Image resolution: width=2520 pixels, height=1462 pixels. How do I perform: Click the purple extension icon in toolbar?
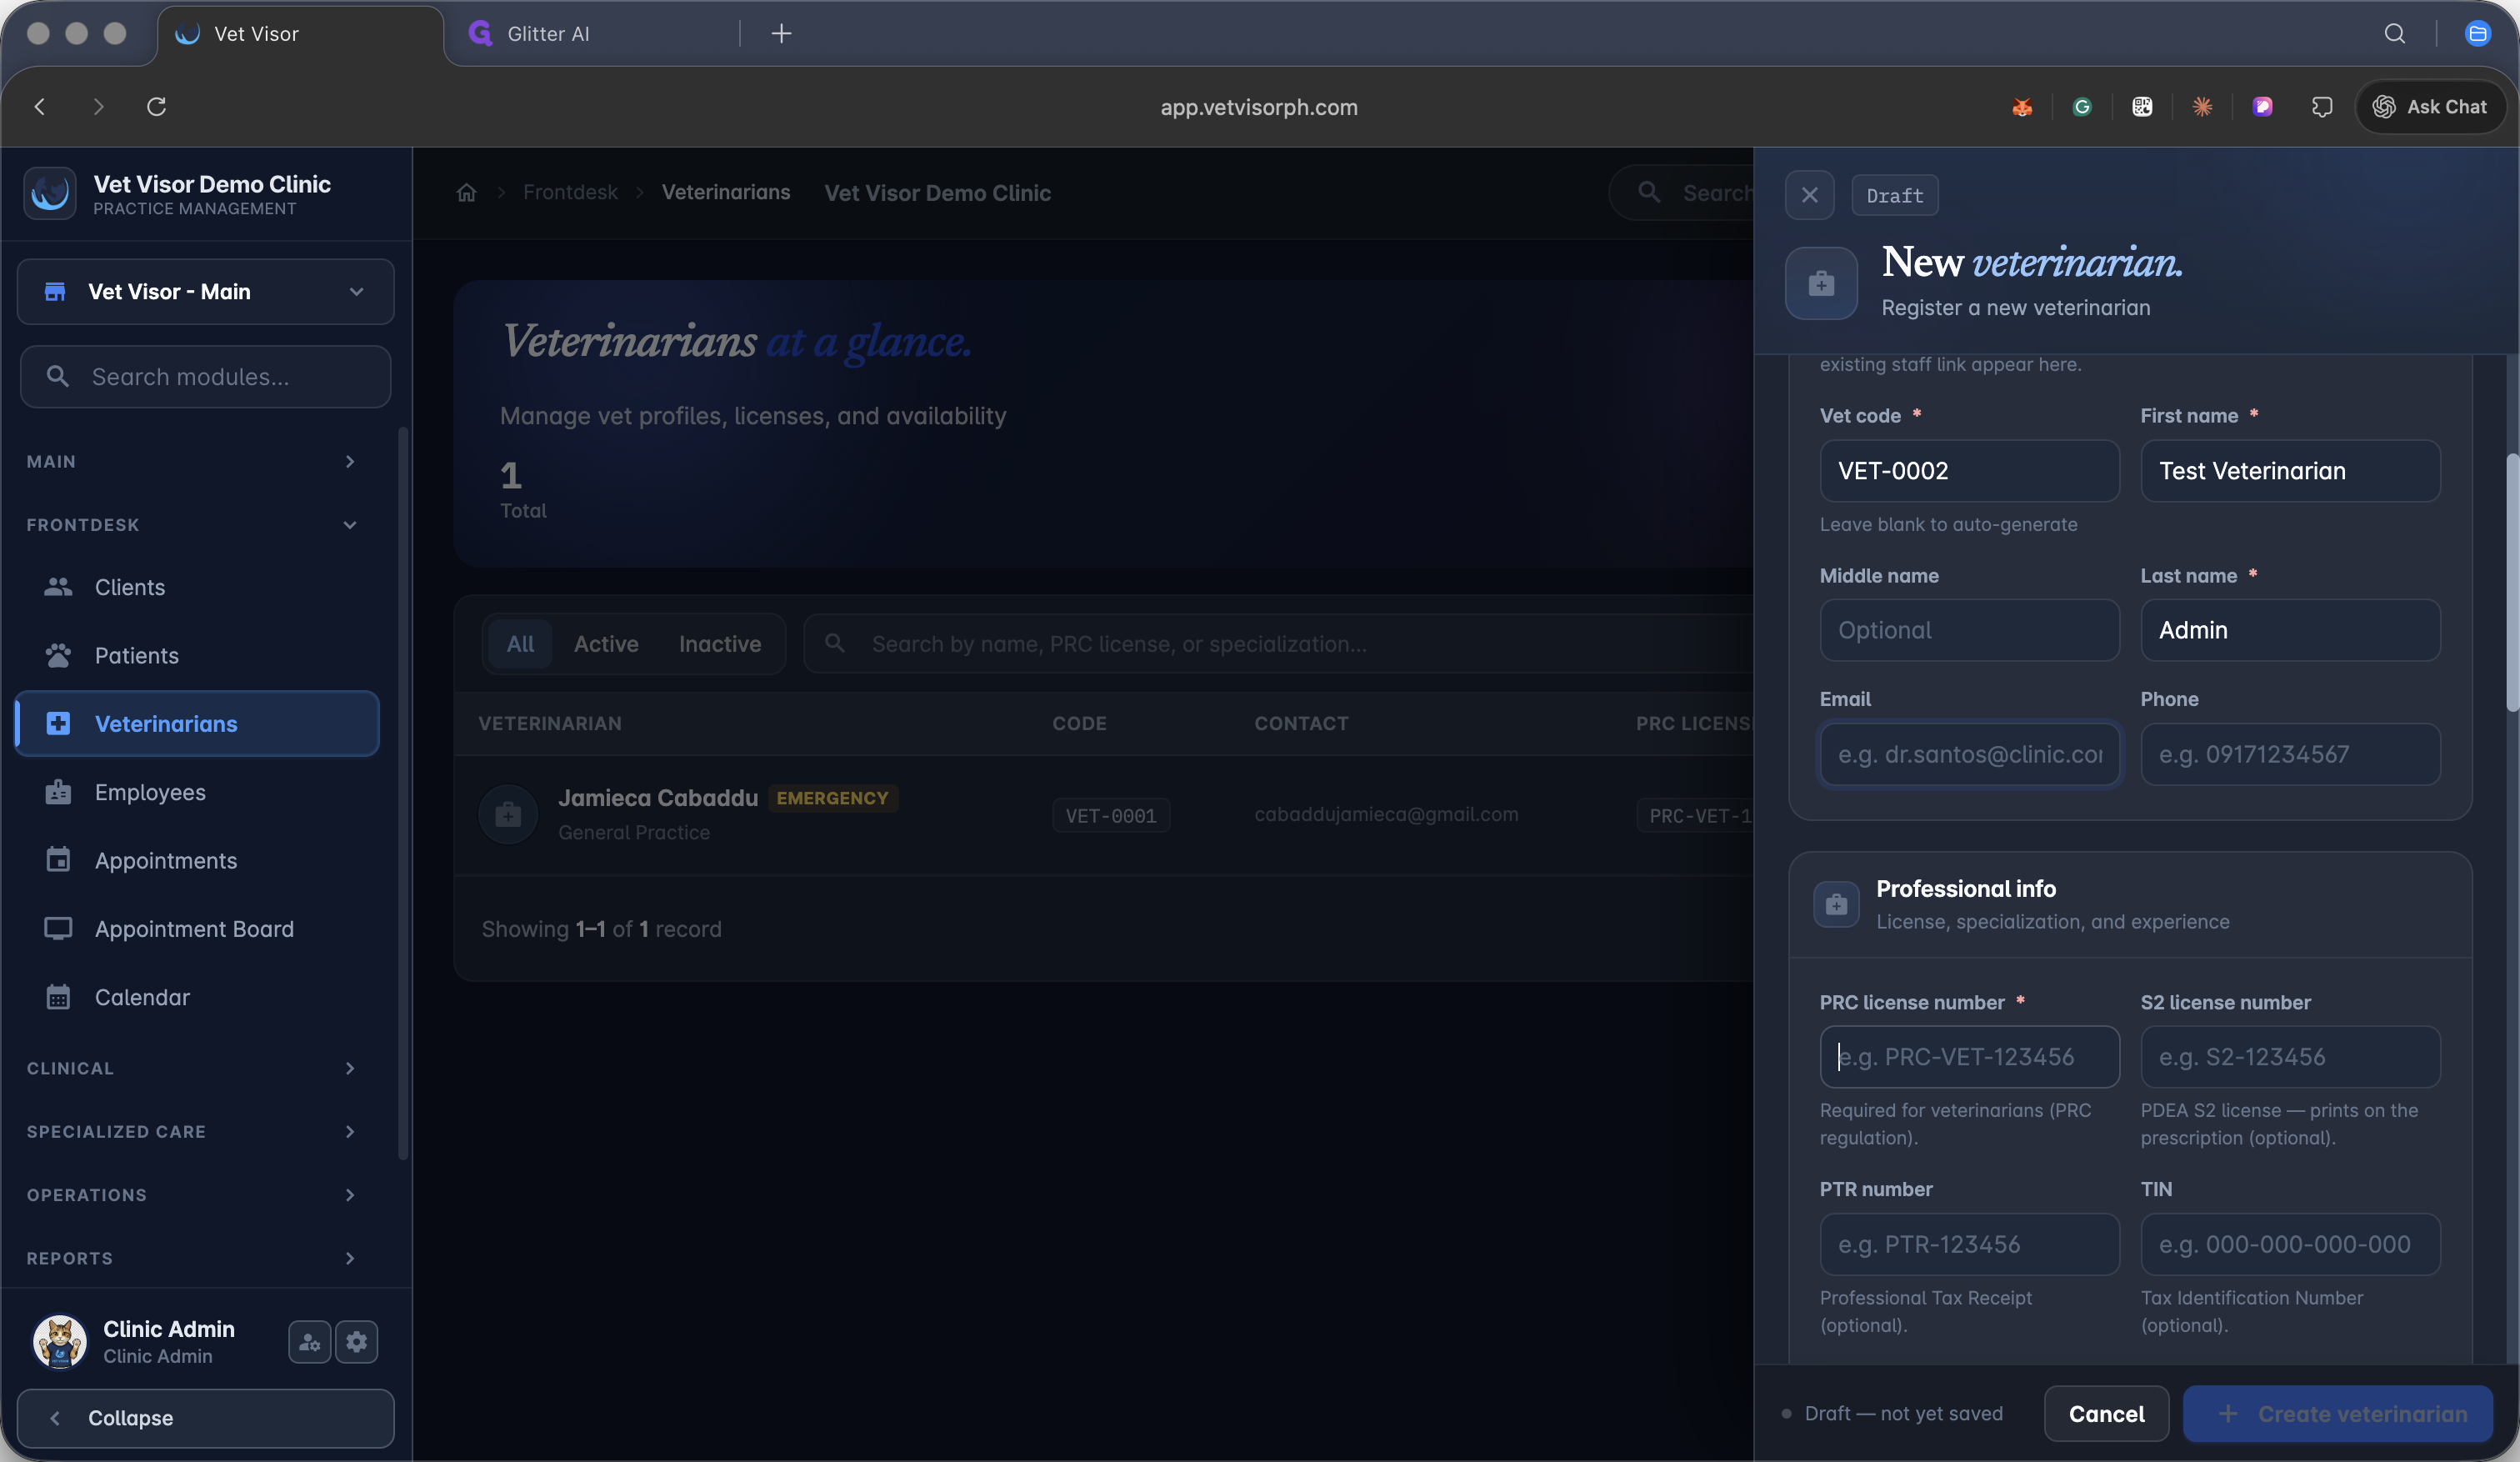coord(2262,107)
